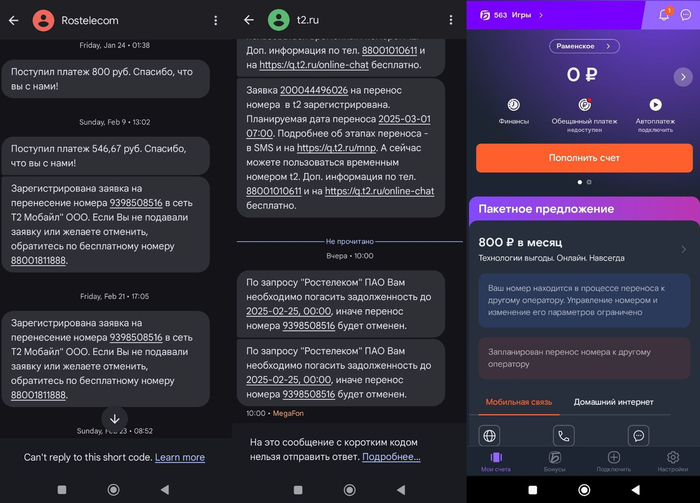Open the Бонусы section in the bottom bar
Viewport: 700px width, 503px height.
[554, 461]
